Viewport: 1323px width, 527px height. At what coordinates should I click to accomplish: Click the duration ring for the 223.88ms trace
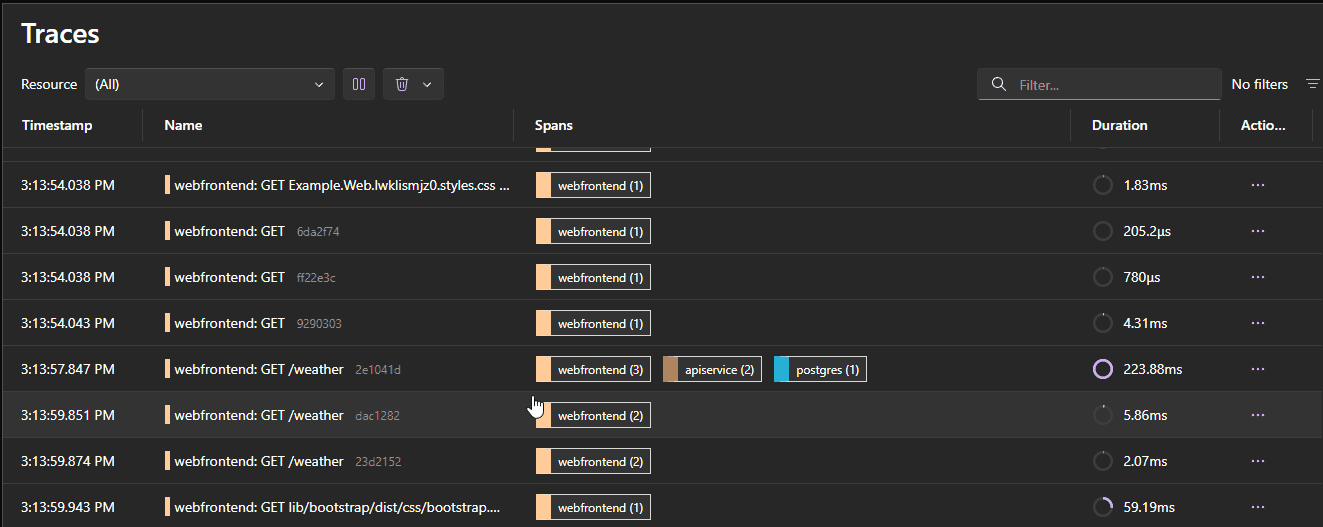point(1103,369)
